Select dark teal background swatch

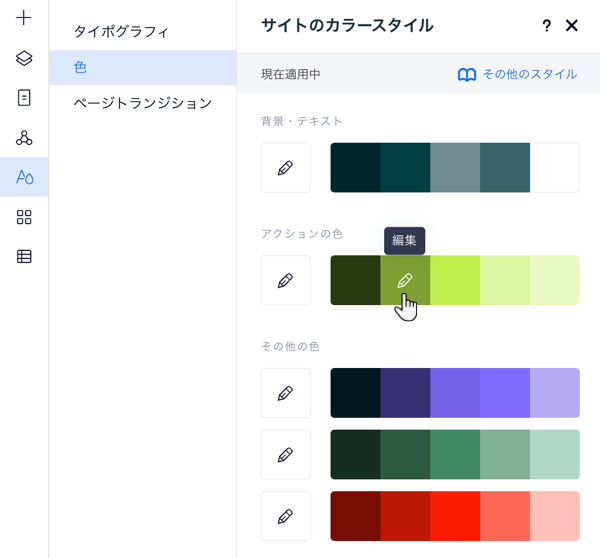405,168
